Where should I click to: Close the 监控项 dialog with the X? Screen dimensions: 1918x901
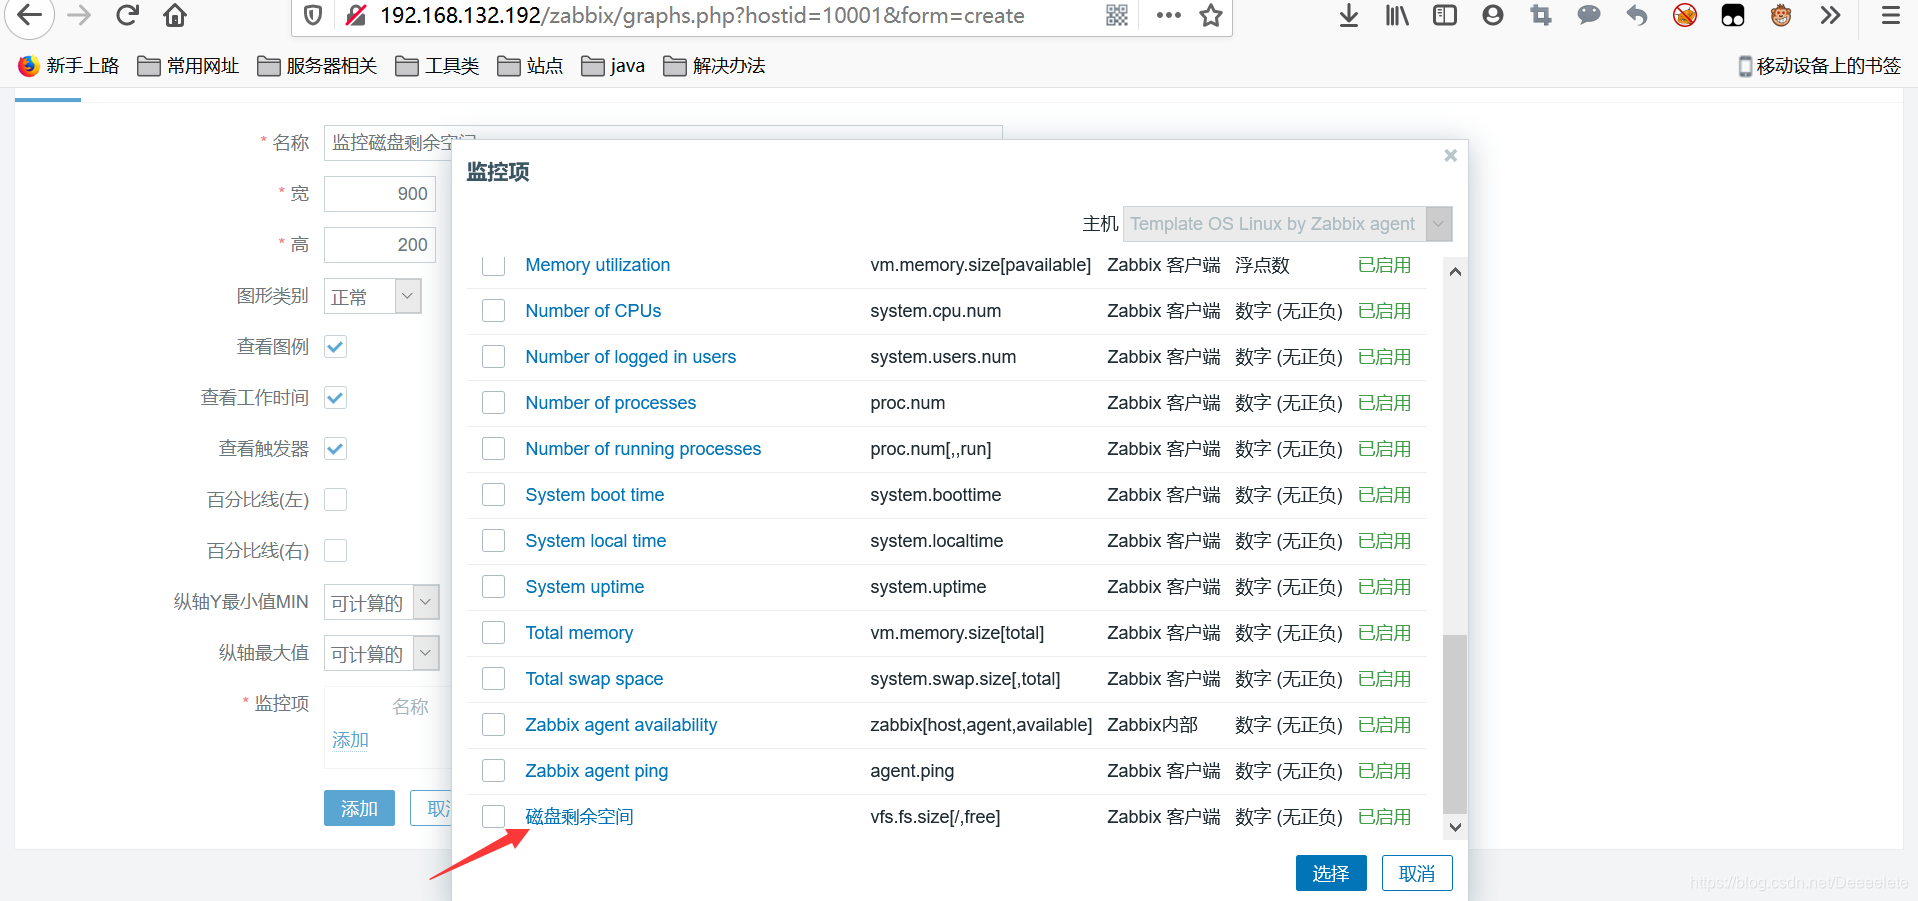(x=1450, y=155)
